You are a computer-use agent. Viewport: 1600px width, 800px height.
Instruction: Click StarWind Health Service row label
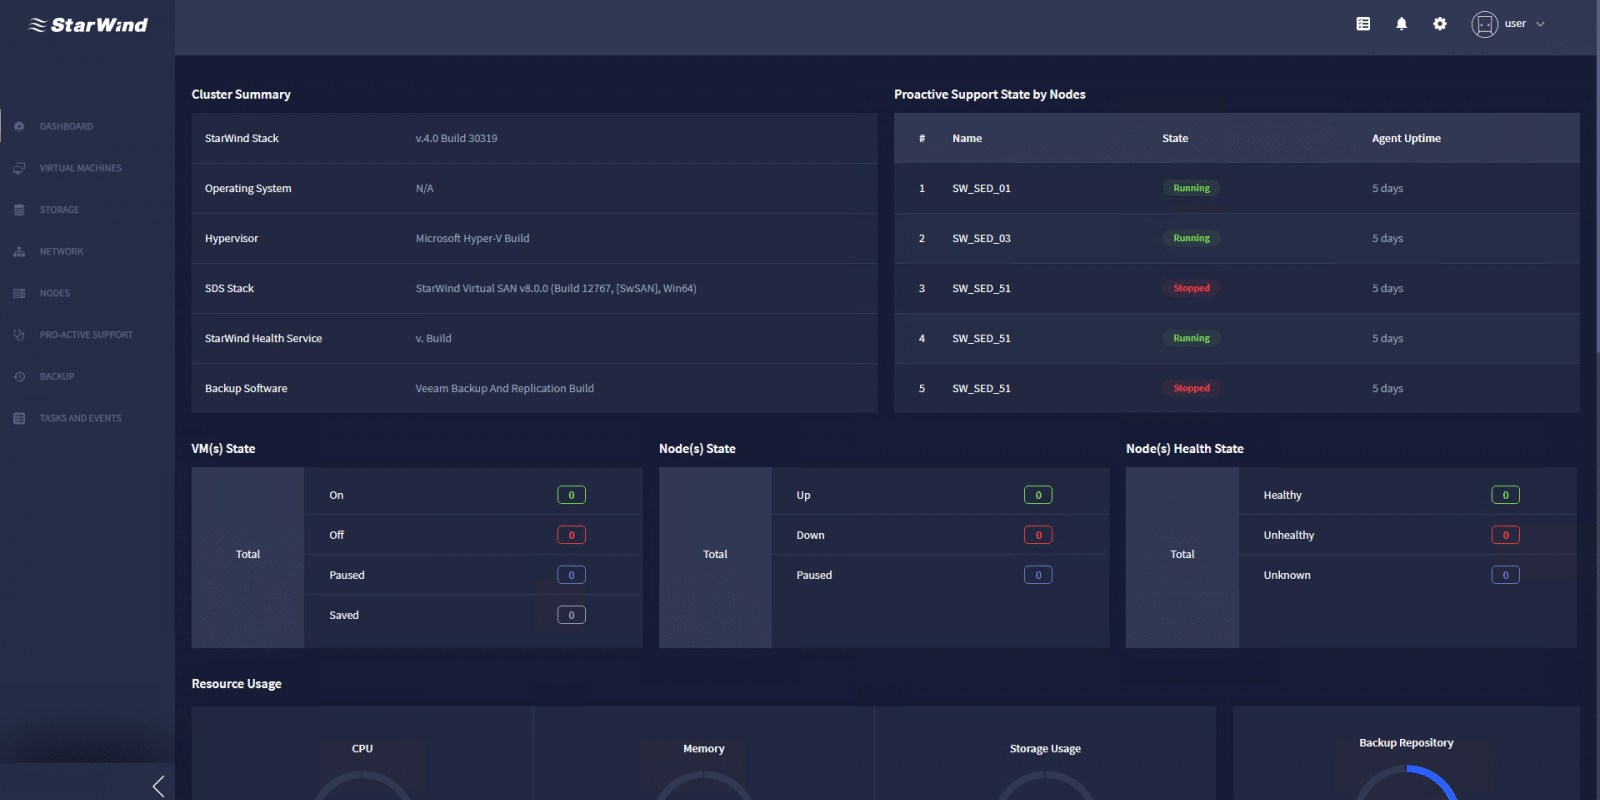(263, 338)
